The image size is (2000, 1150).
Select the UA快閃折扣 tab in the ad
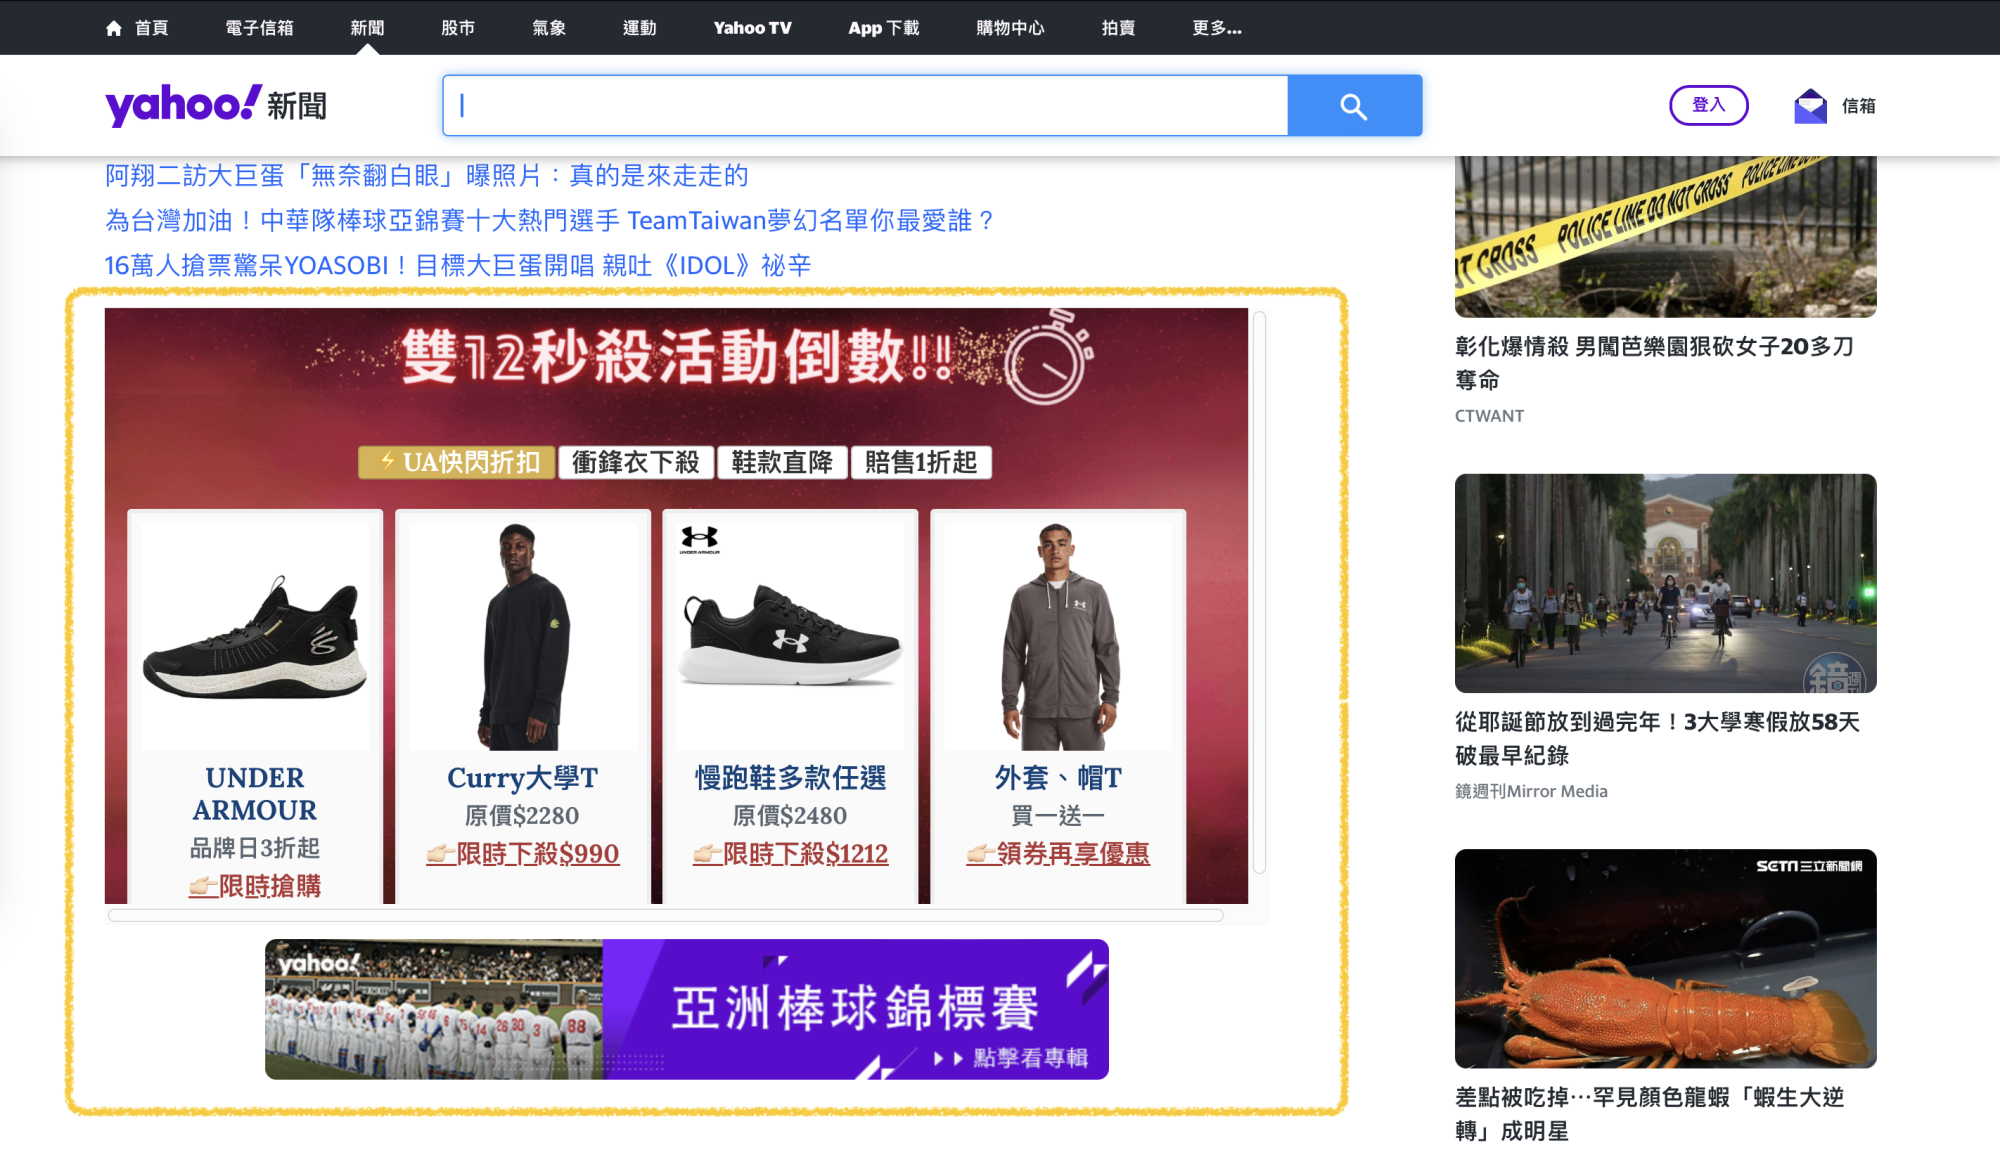[455, 462]
